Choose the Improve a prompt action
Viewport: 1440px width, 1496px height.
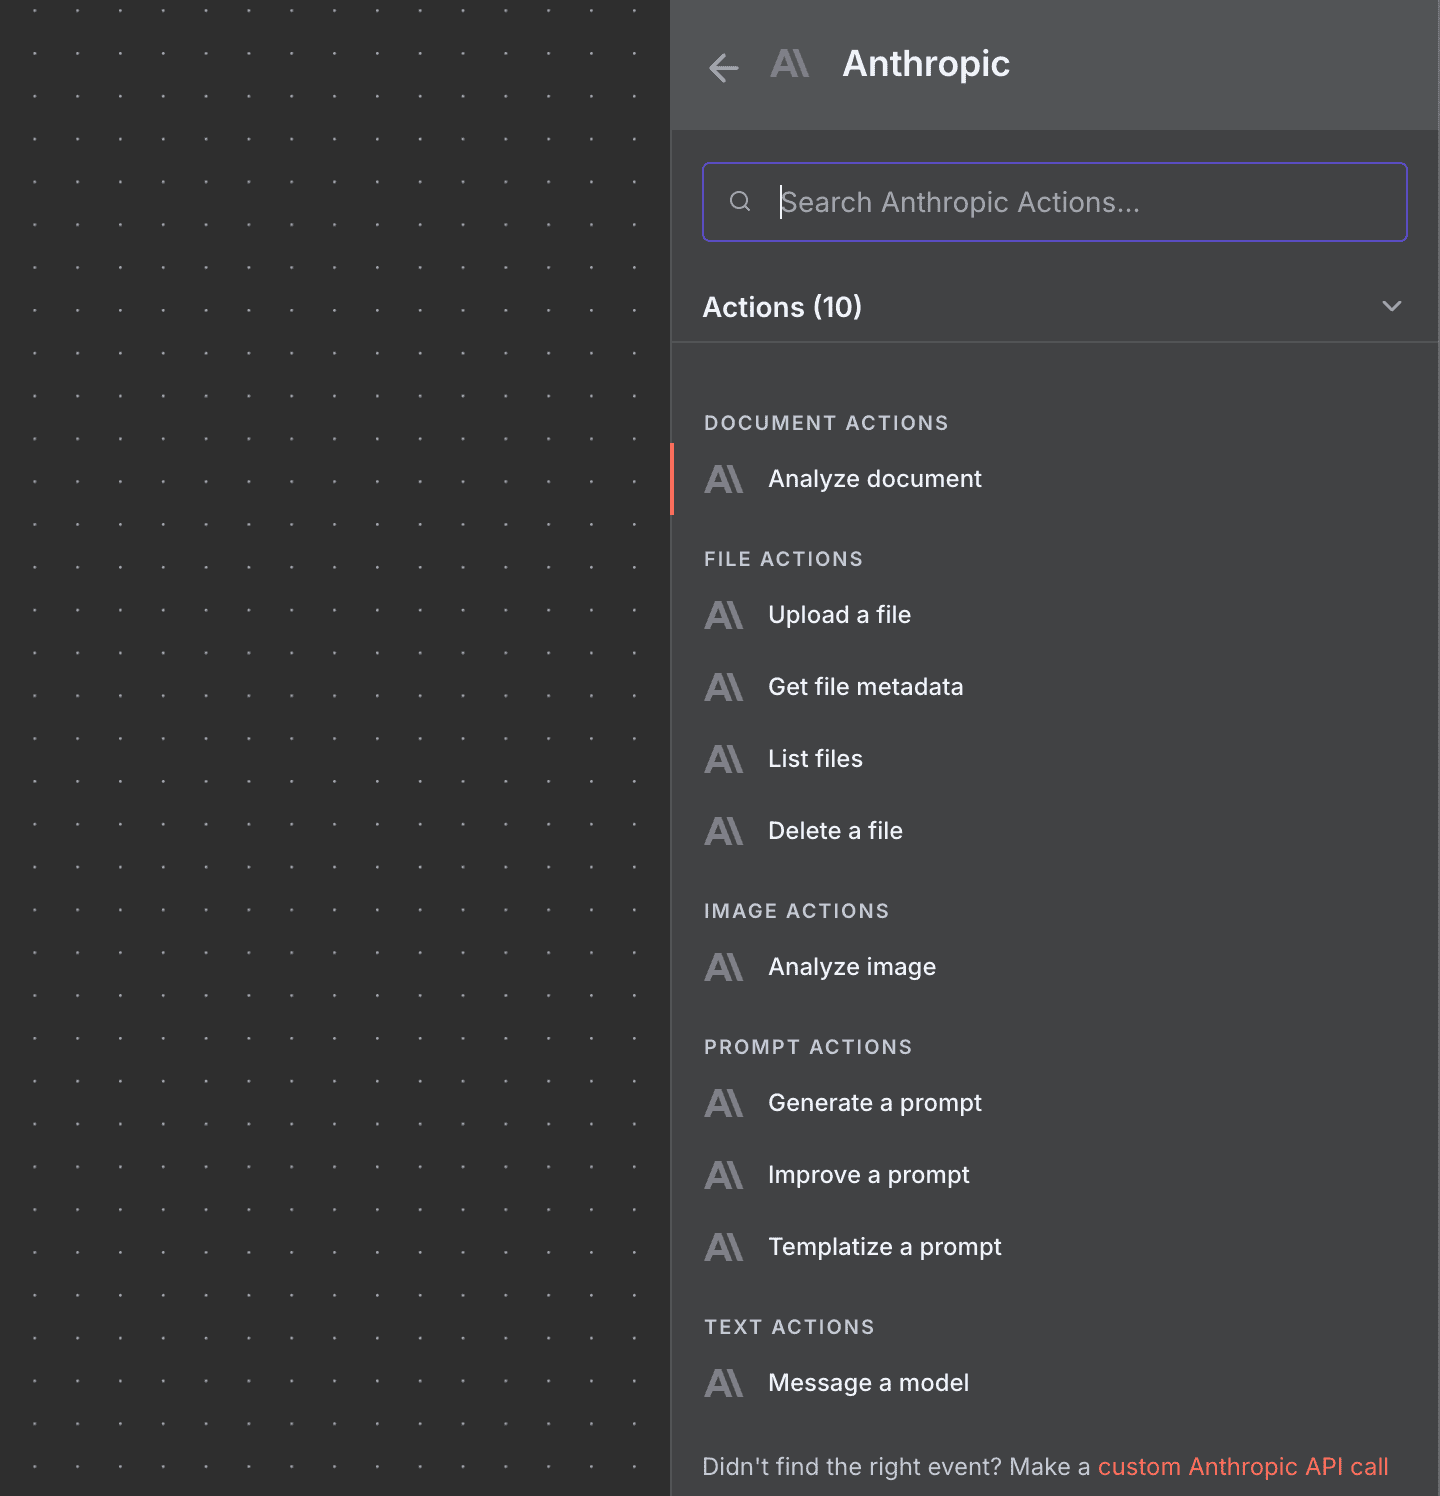868,1174
